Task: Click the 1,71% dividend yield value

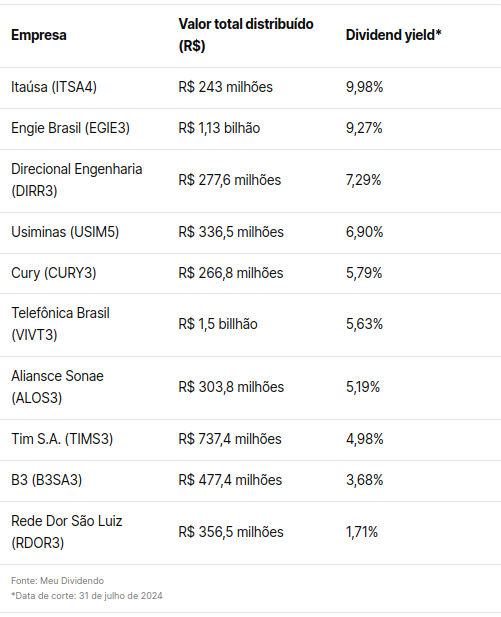Action: (362, 532)
